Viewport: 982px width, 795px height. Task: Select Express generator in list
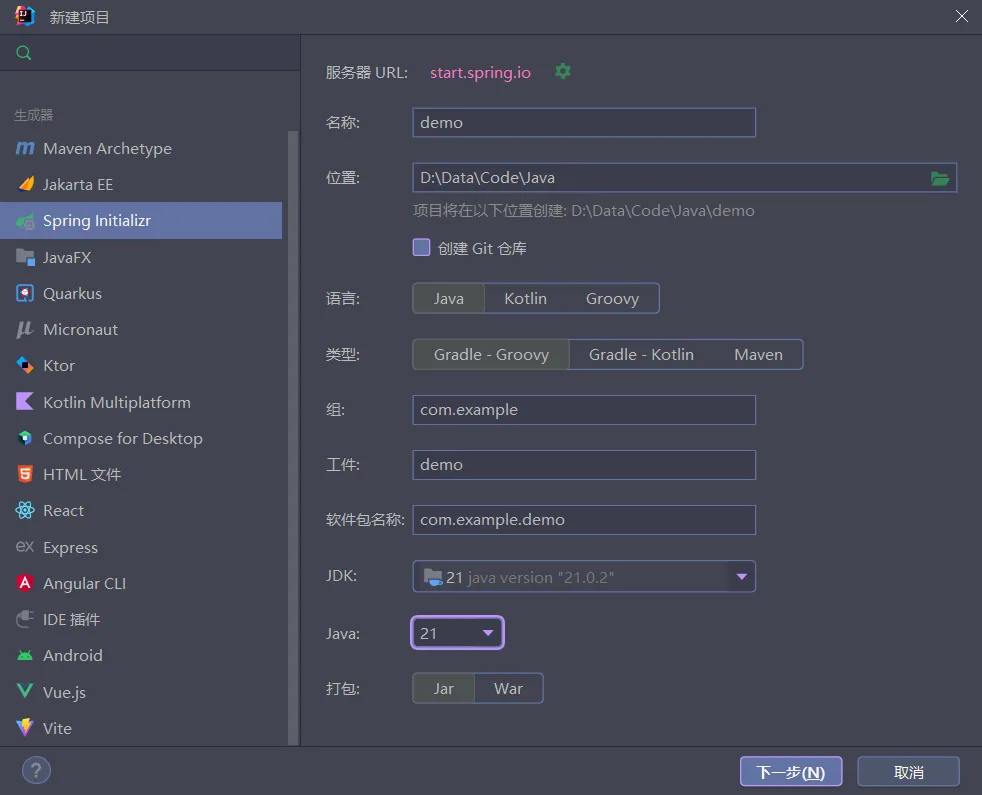point(141,547)
